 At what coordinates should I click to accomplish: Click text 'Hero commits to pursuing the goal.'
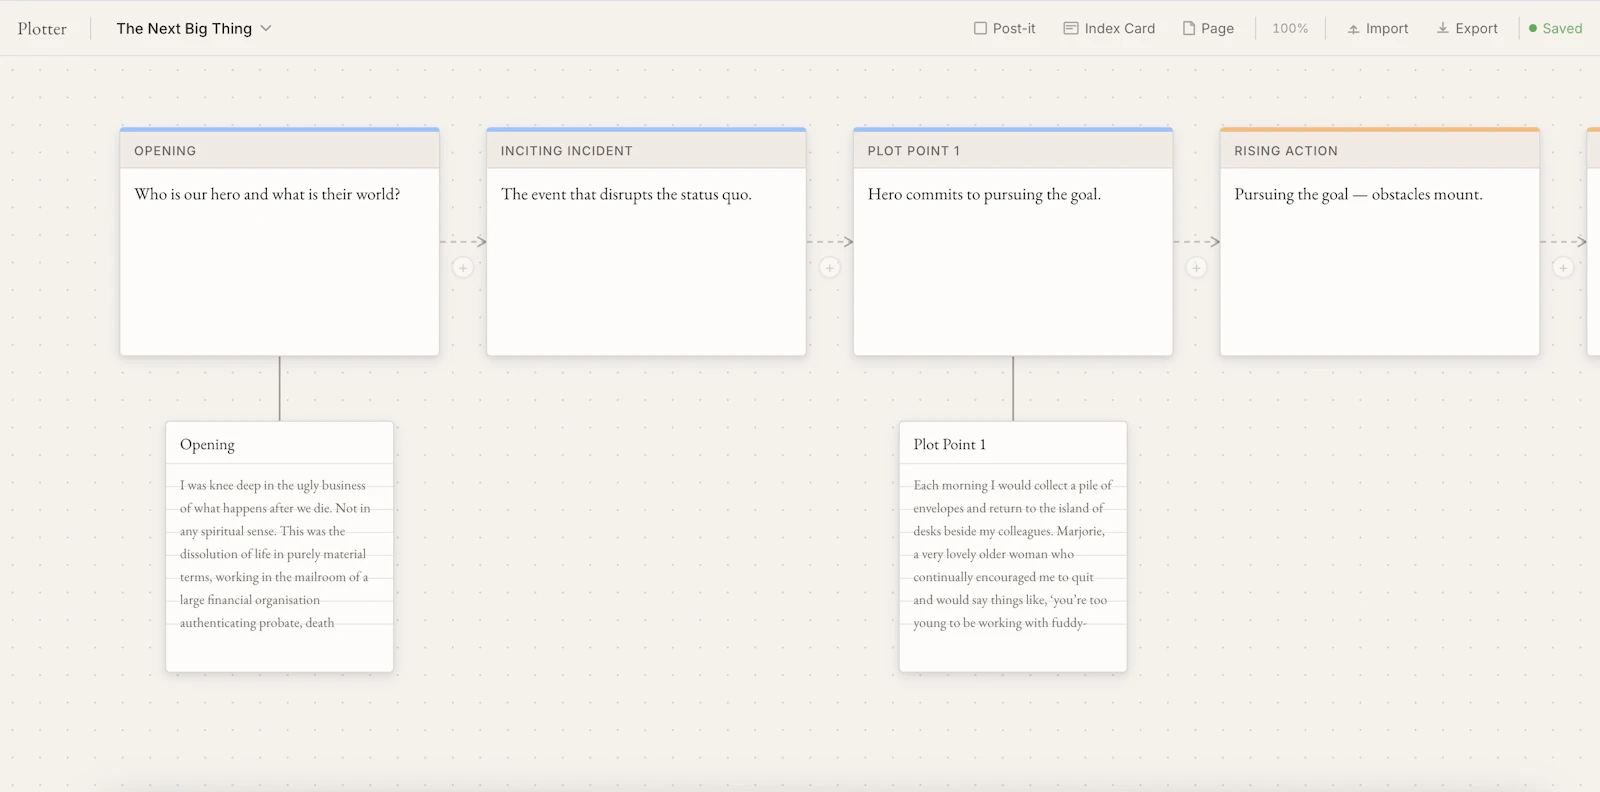coord(984,194)
